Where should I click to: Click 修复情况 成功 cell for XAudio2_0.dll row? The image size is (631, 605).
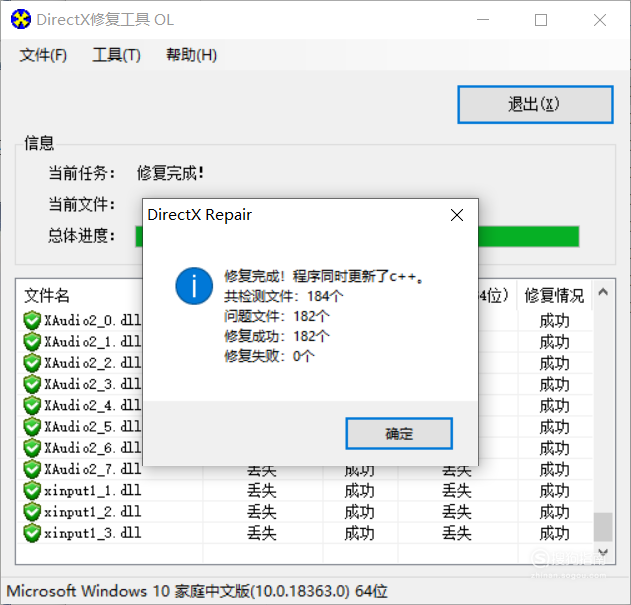coord(555,321)
